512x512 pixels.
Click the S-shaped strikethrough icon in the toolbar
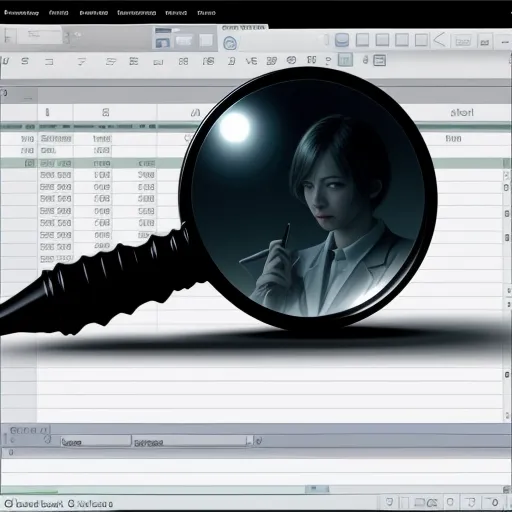pos(25,61)
